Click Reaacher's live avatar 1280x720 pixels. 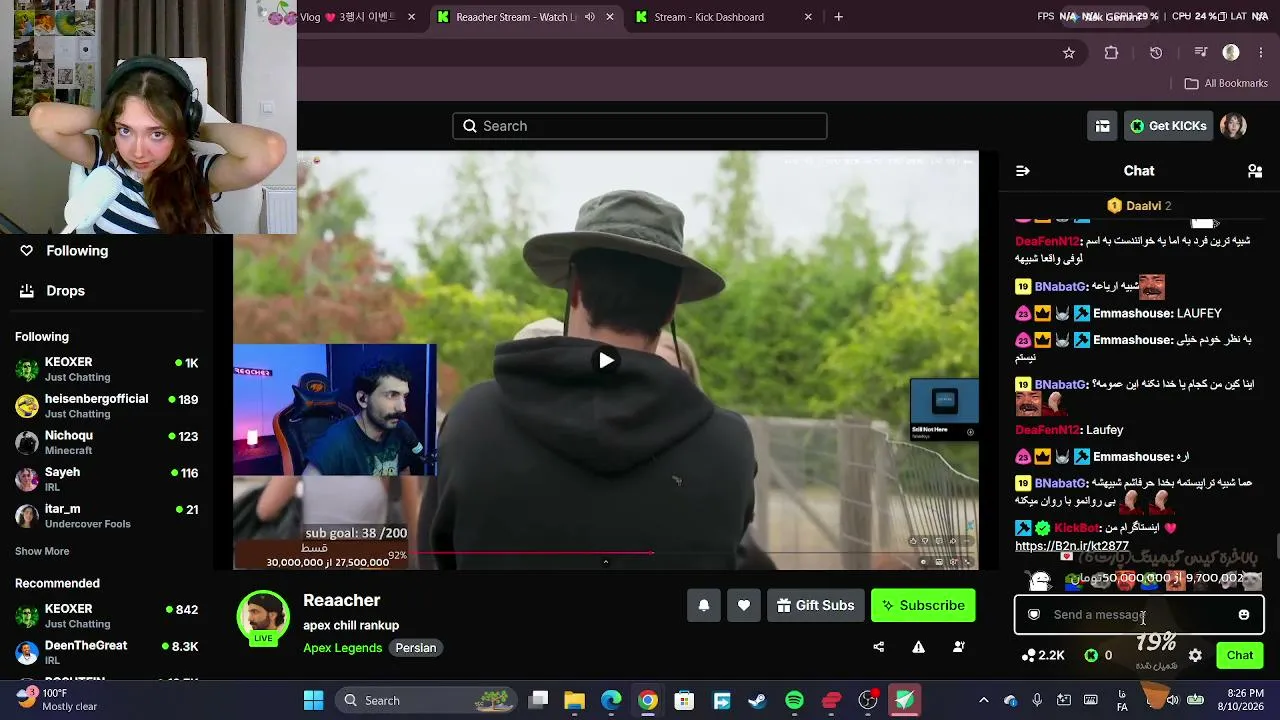pyautogui.click(x=263, y=618)
